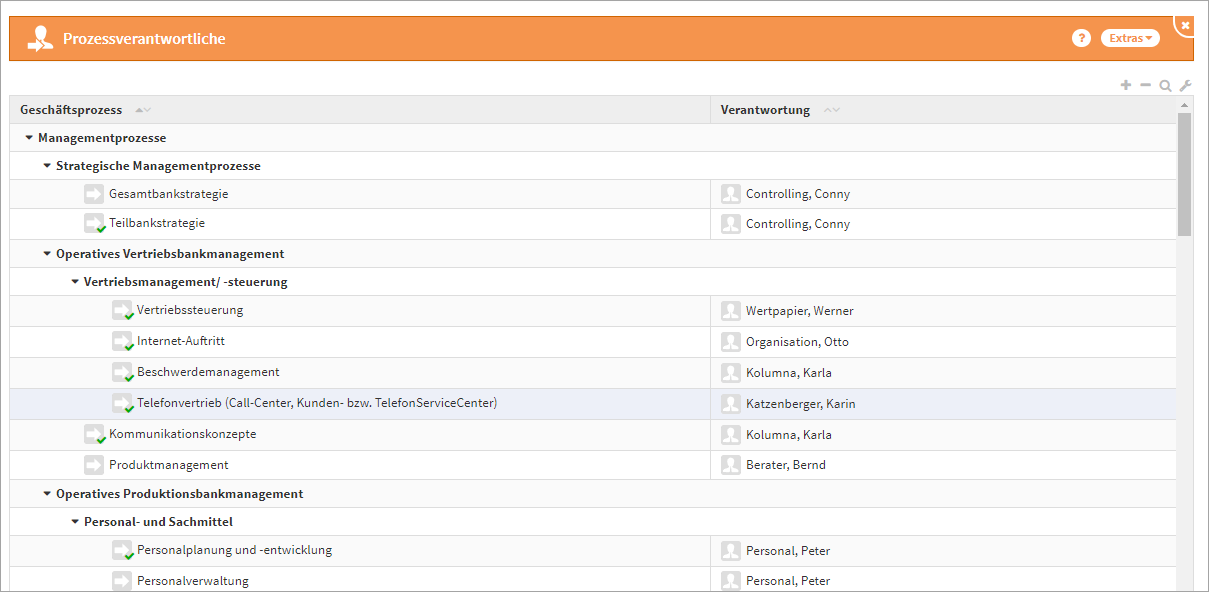Collapse Strategische Managementprozesse node
Viewport: 1209px width, 592px height.
(x=46, y=166)
